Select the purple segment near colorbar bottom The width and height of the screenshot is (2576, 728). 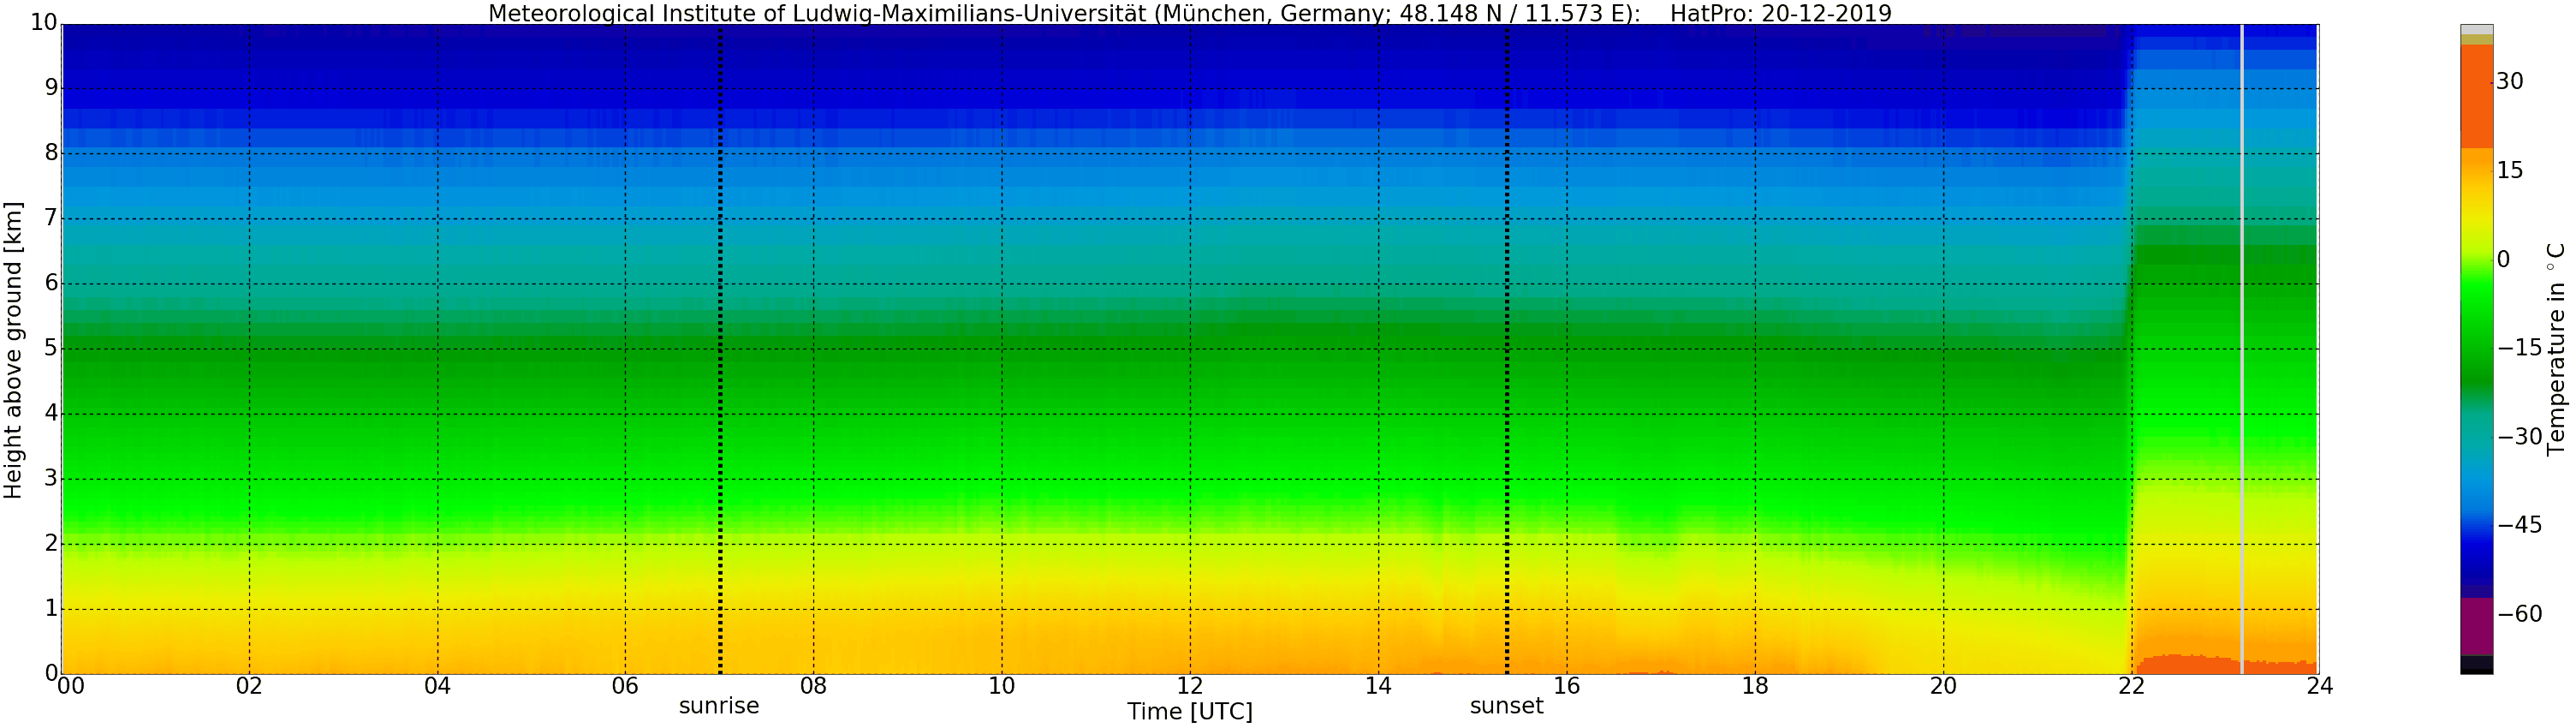[x=2476, y=626]
